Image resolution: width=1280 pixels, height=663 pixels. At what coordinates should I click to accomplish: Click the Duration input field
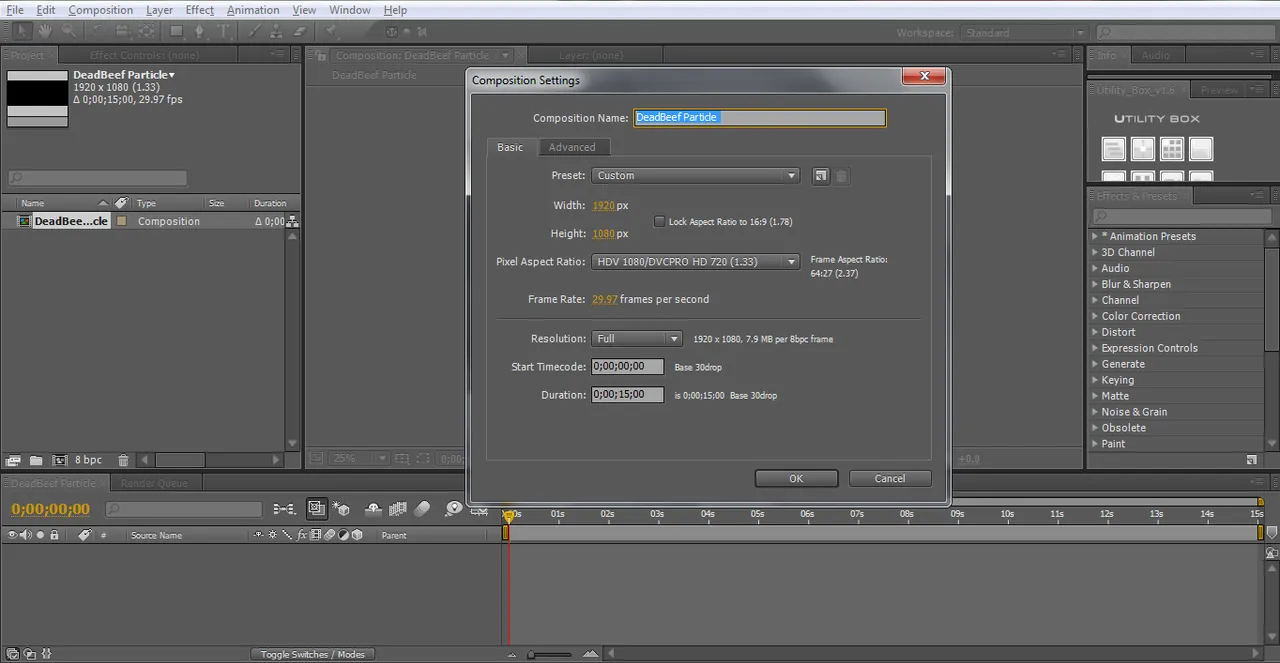[627, 395]
